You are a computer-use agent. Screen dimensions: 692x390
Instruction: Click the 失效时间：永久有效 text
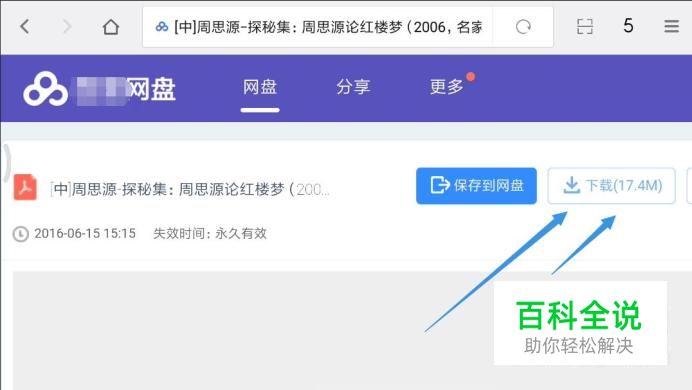(210, 233)
